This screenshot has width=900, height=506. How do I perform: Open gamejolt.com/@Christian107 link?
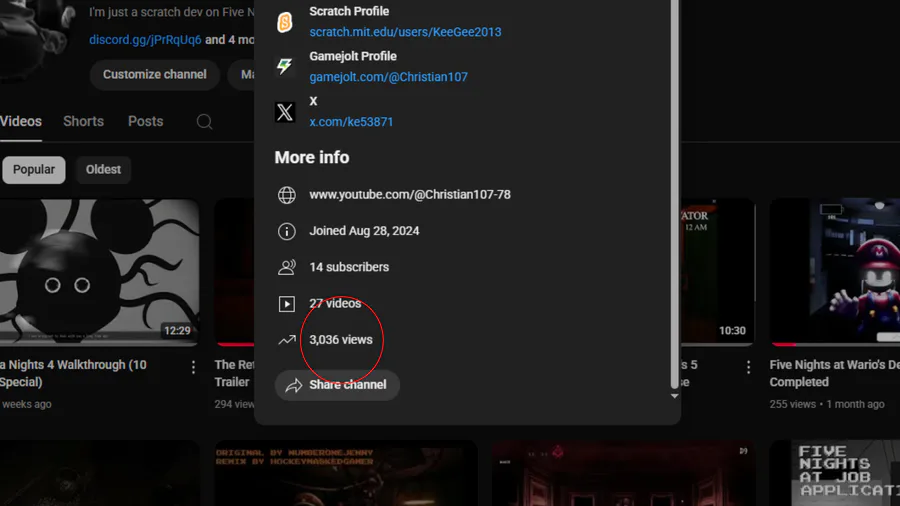point(389,77)
